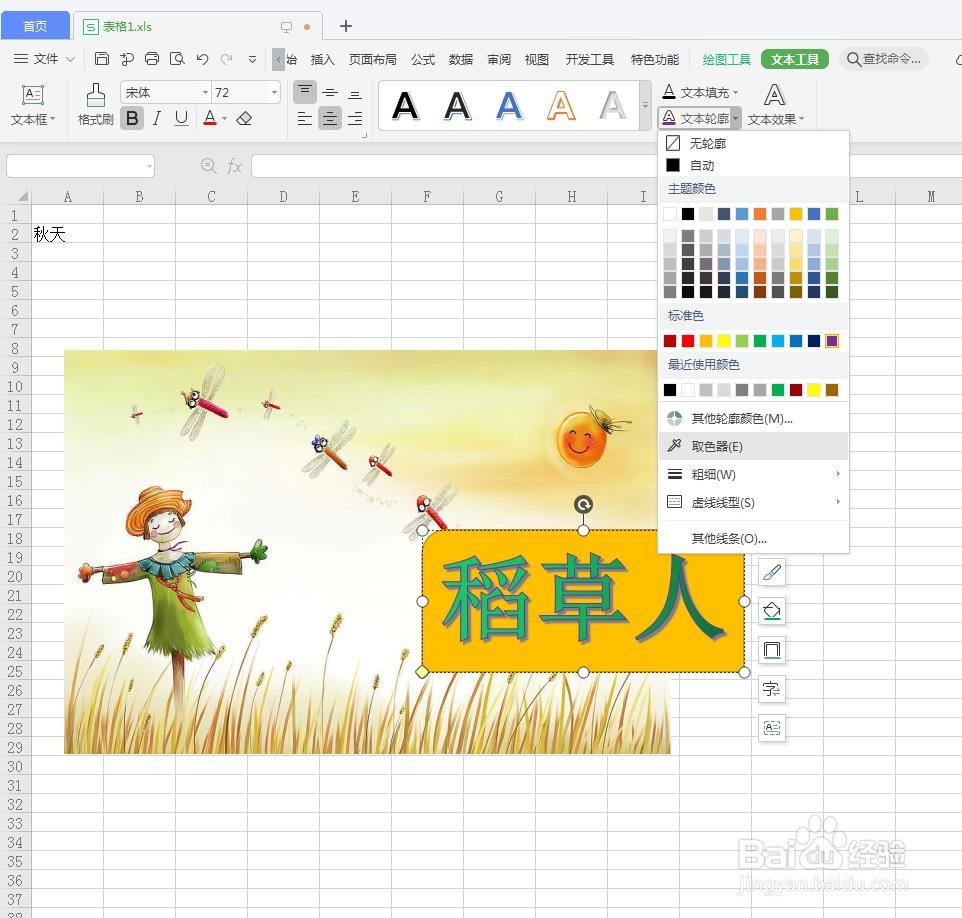The image size is (962, 918).
Task: Click the Redo arrow icon
Action: (x=226, y=59)
